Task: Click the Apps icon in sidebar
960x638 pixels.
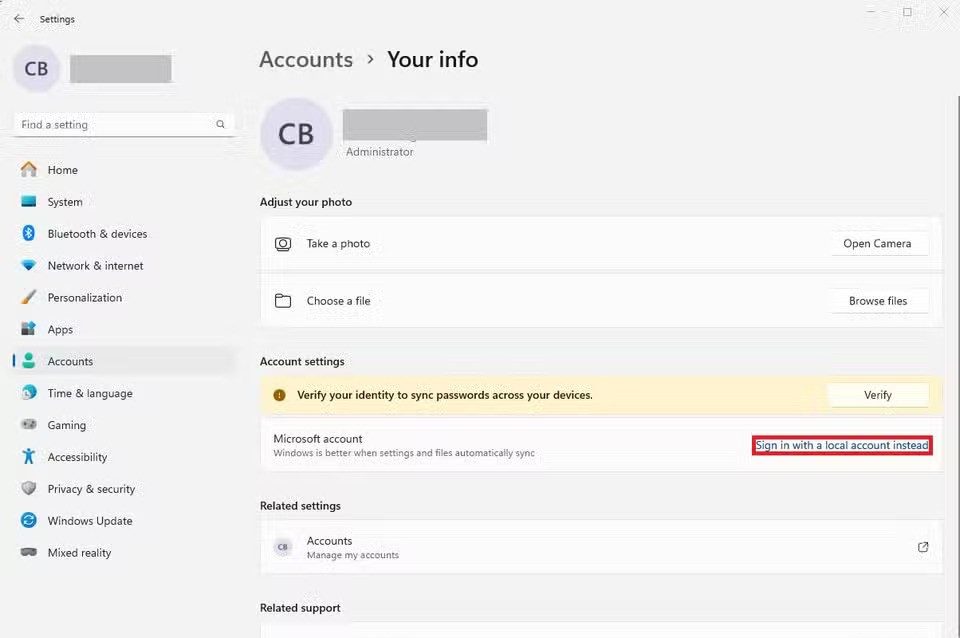Action: 29,330
